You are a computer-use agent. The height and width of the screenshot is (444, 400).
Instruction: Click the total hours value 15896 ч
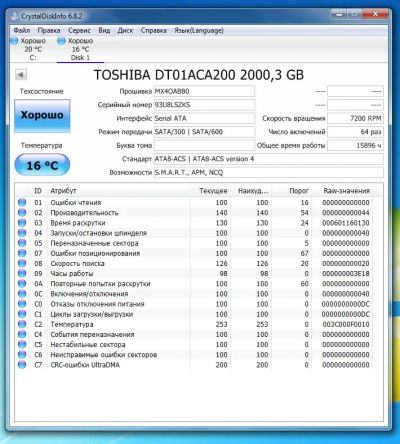(355, 145)
